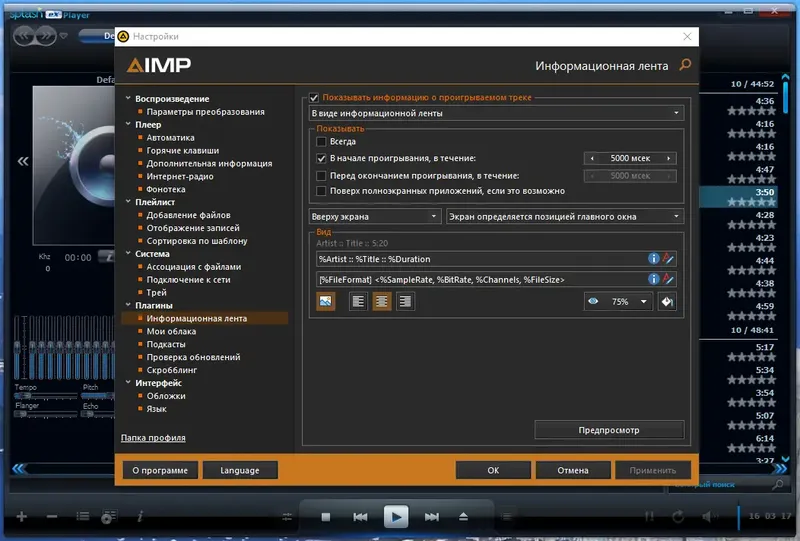Click the Отмена button
This screenshot has height=541, width=800.
573,470
